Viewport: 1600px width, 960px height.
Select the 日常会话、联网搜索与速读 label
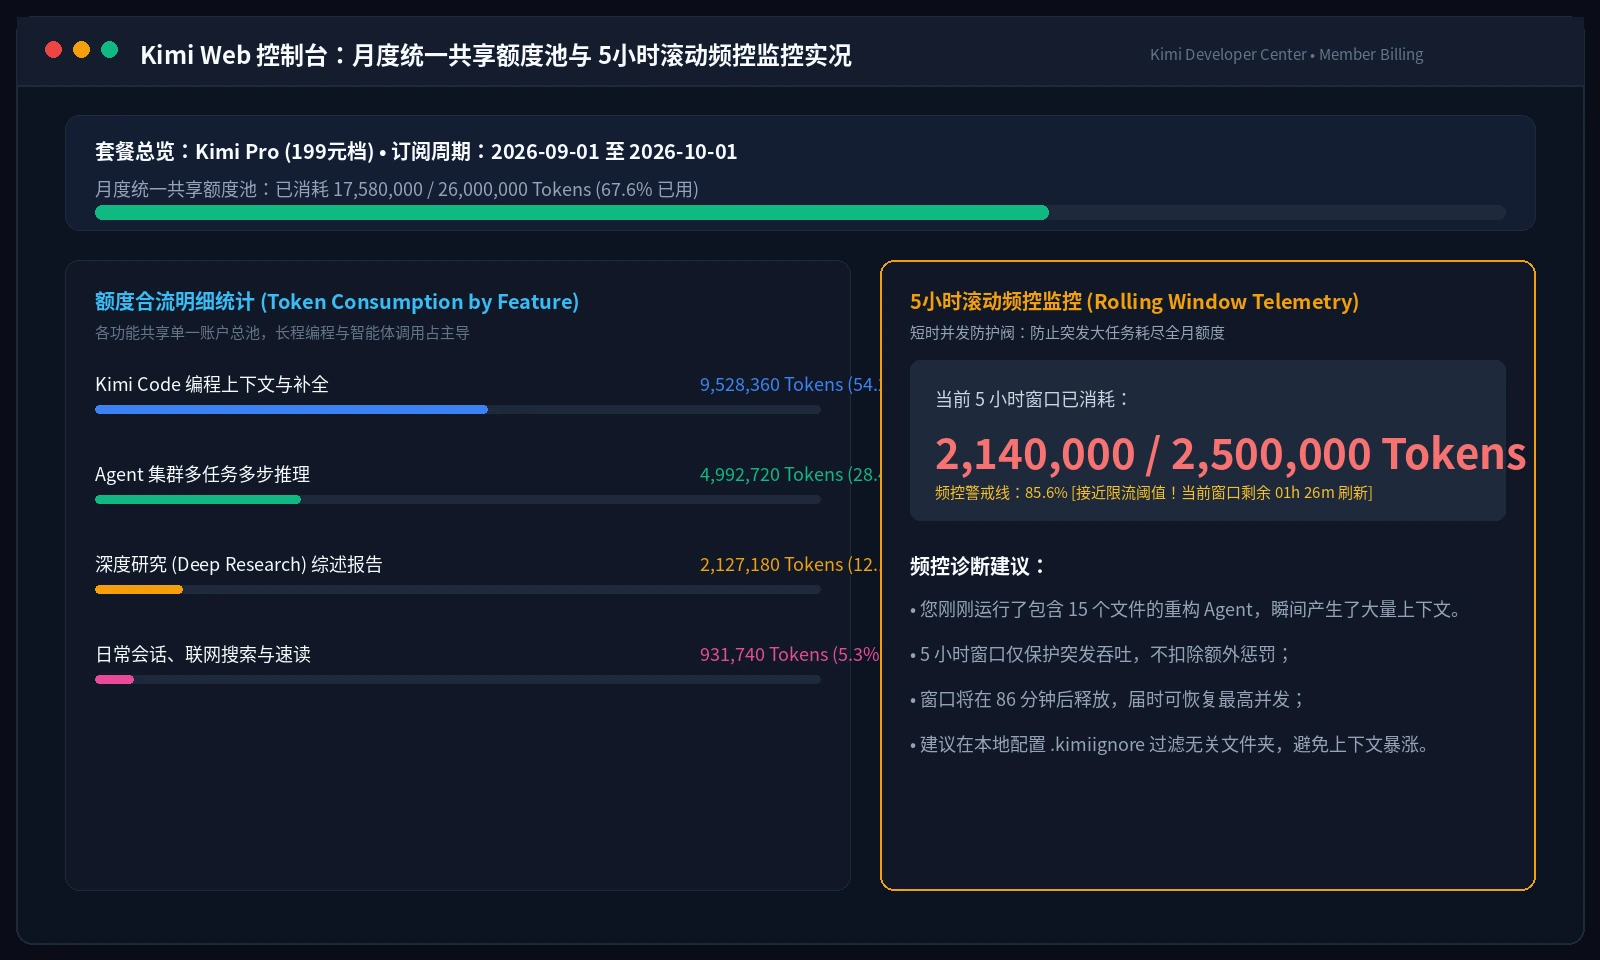click(203, 654)
